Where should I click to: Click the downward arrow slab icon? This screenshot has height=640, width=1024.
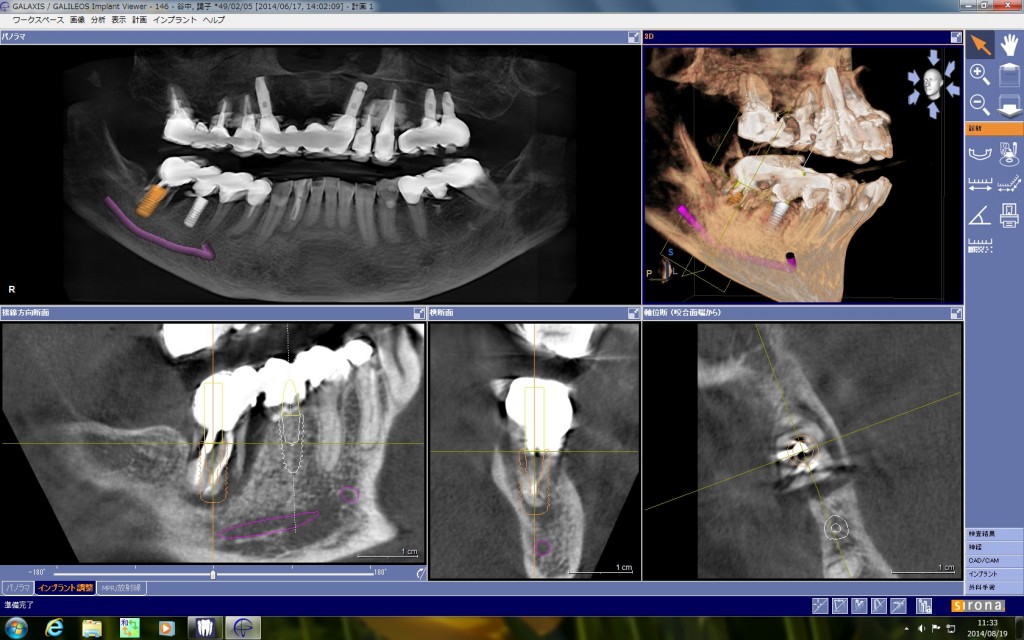pos(1009,104)
